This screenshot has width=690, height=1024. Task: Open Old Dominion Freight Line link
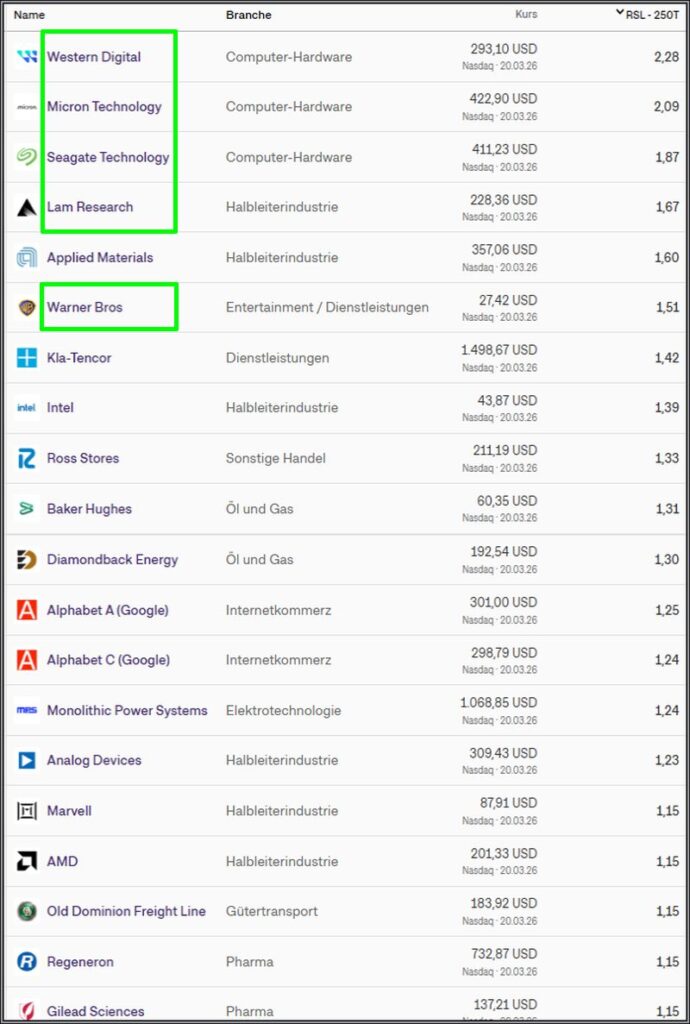click(x=126, y=911)
